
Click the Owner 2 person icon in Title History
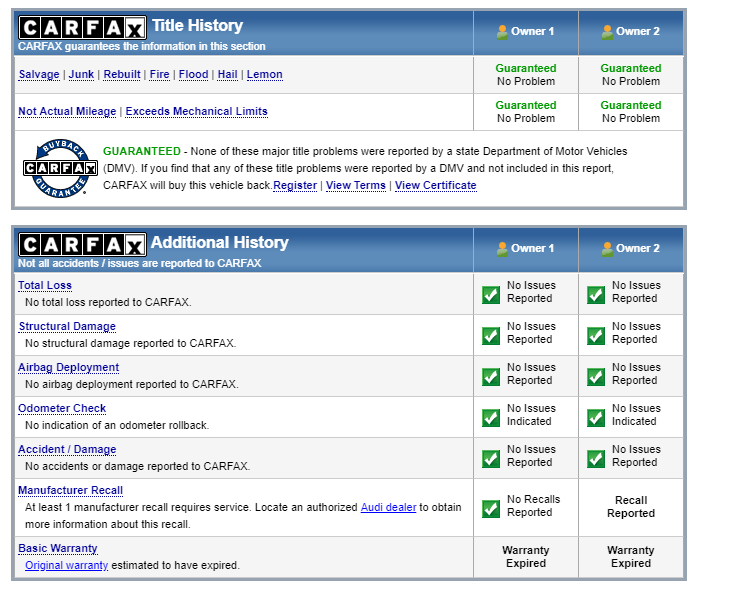click(607, 32)
